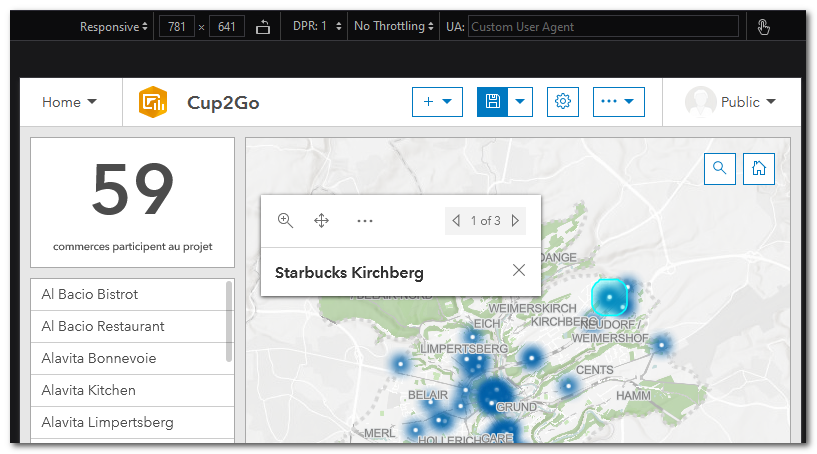Open the Home menu
This screenshot has height=454, width=817.
click(70, 102)
